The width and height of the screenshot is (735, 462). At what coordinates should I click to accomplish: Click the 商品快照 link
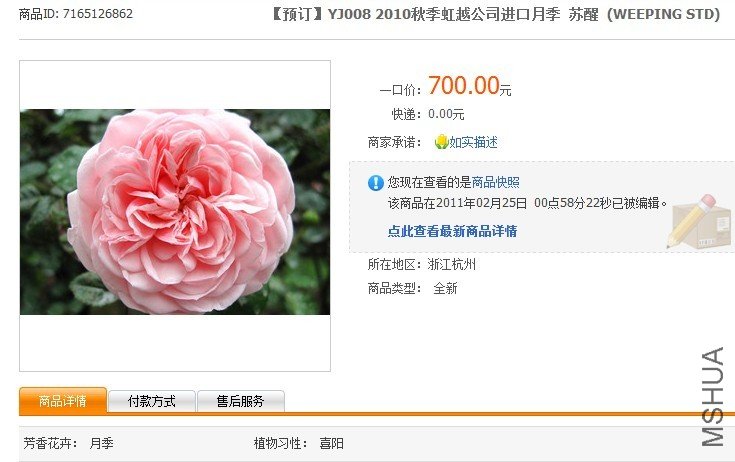(495, 182)
